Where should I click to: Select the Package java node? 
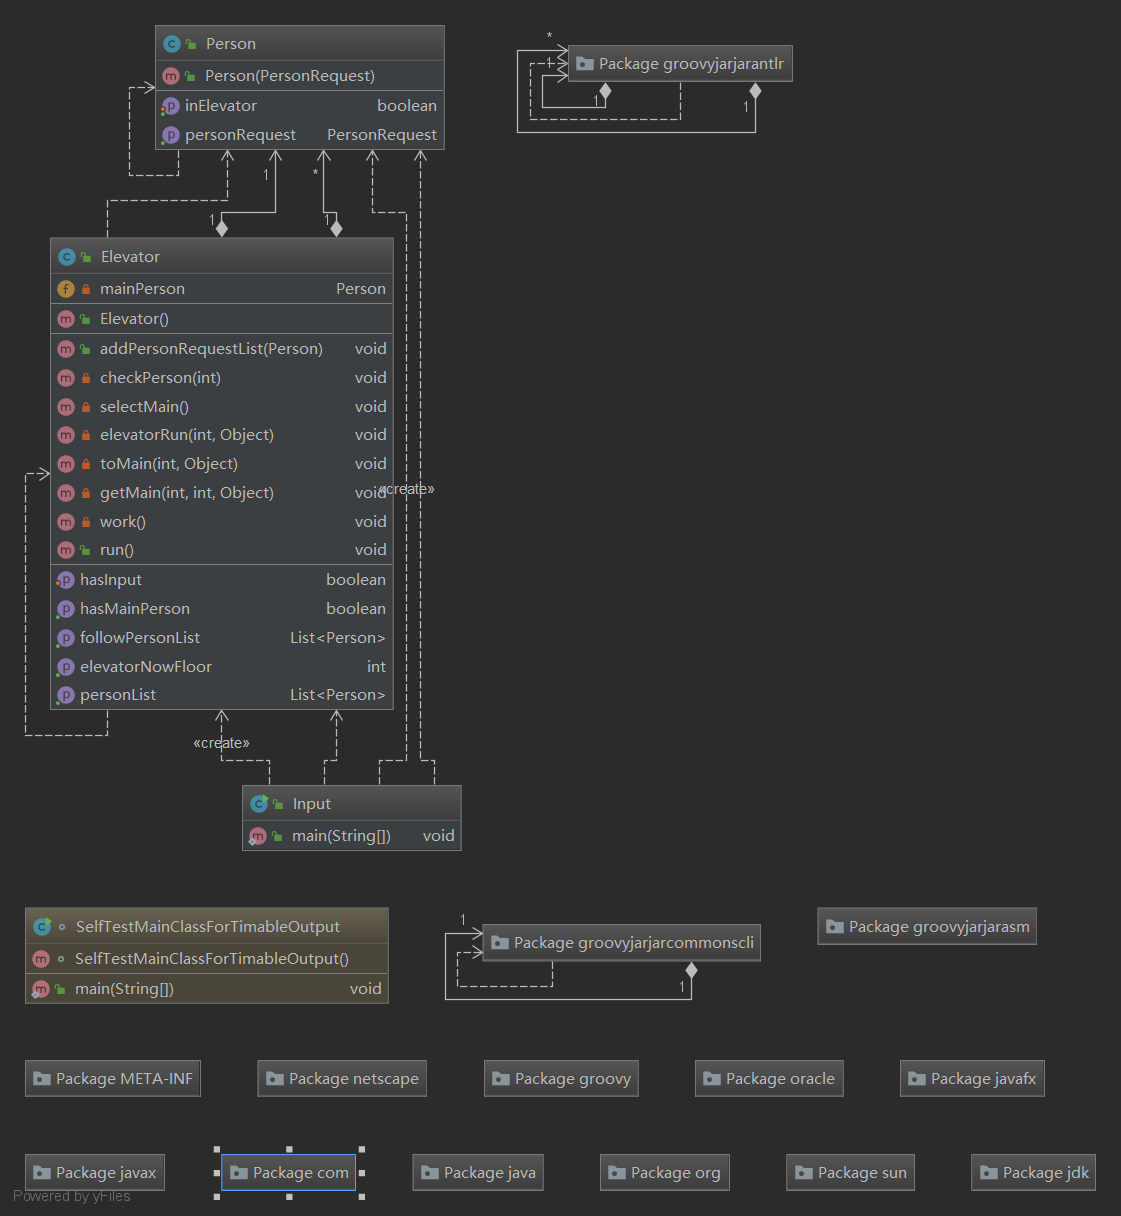478,1173
